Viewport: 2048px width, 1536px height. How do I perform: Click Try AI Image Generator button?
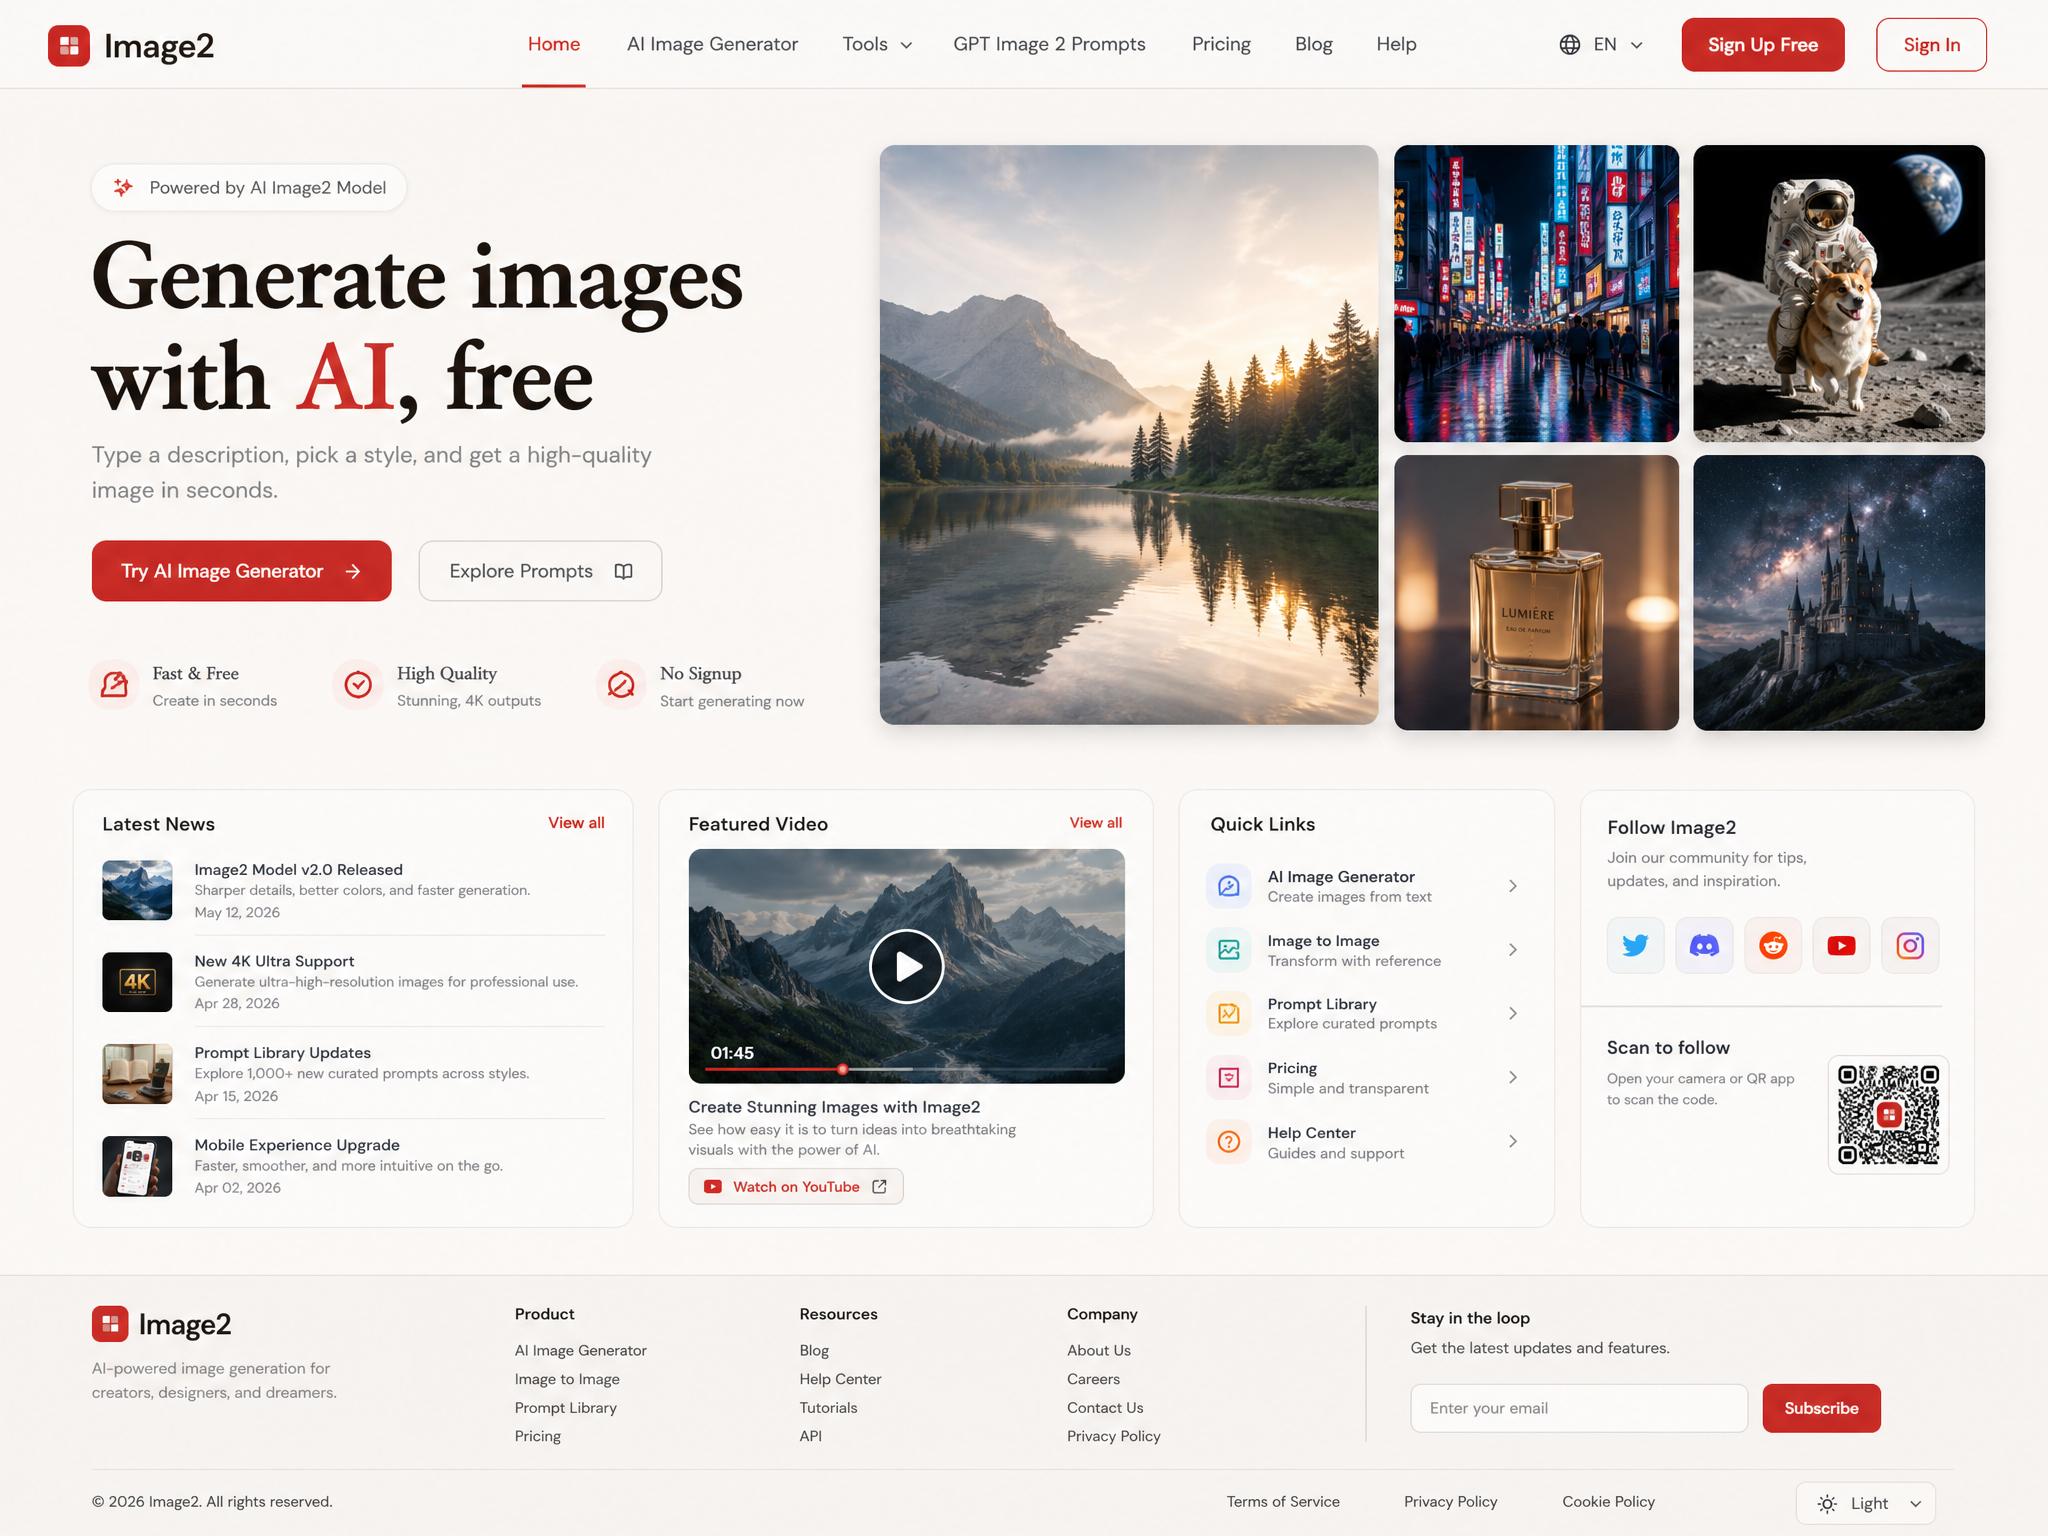242,571
